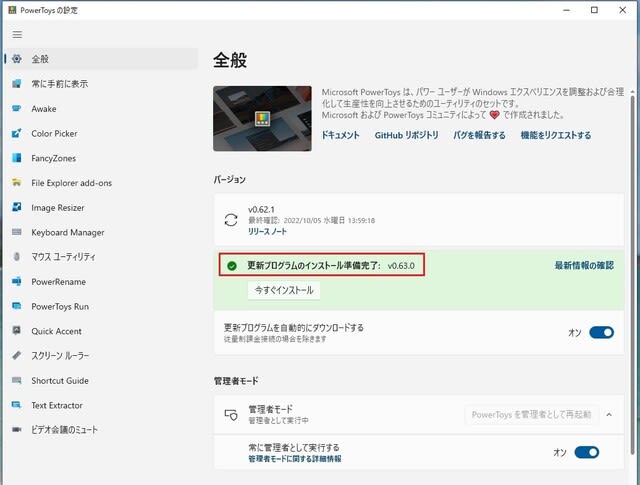Toggle 常に管理者として実行する switch
This screenshot has height=485, width=640.
coord(587,452)
